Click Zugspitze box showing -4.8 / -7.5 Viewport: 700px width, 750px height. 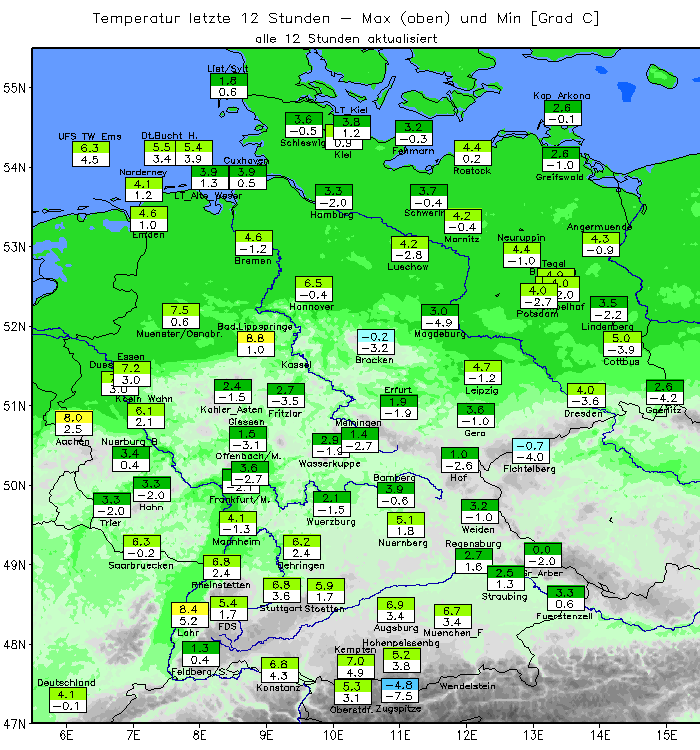tap(400, 690)
